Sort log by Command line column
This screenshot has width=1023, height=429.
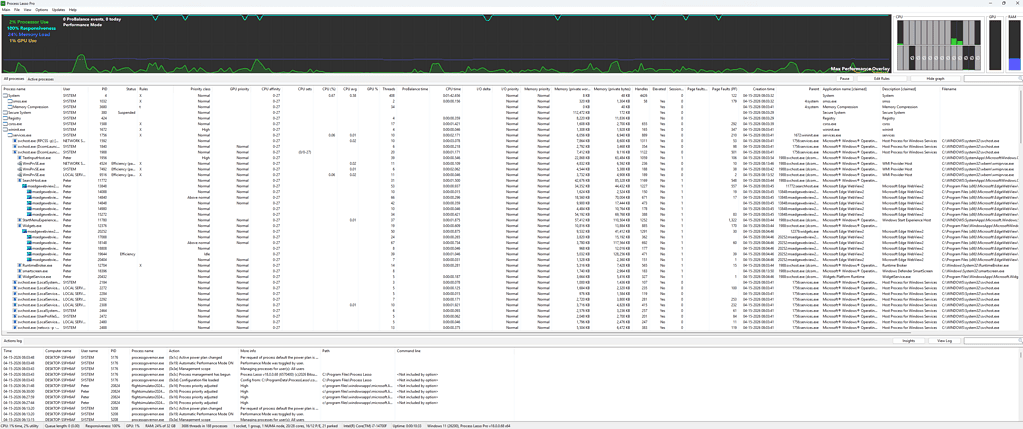[x=408, y=350]
